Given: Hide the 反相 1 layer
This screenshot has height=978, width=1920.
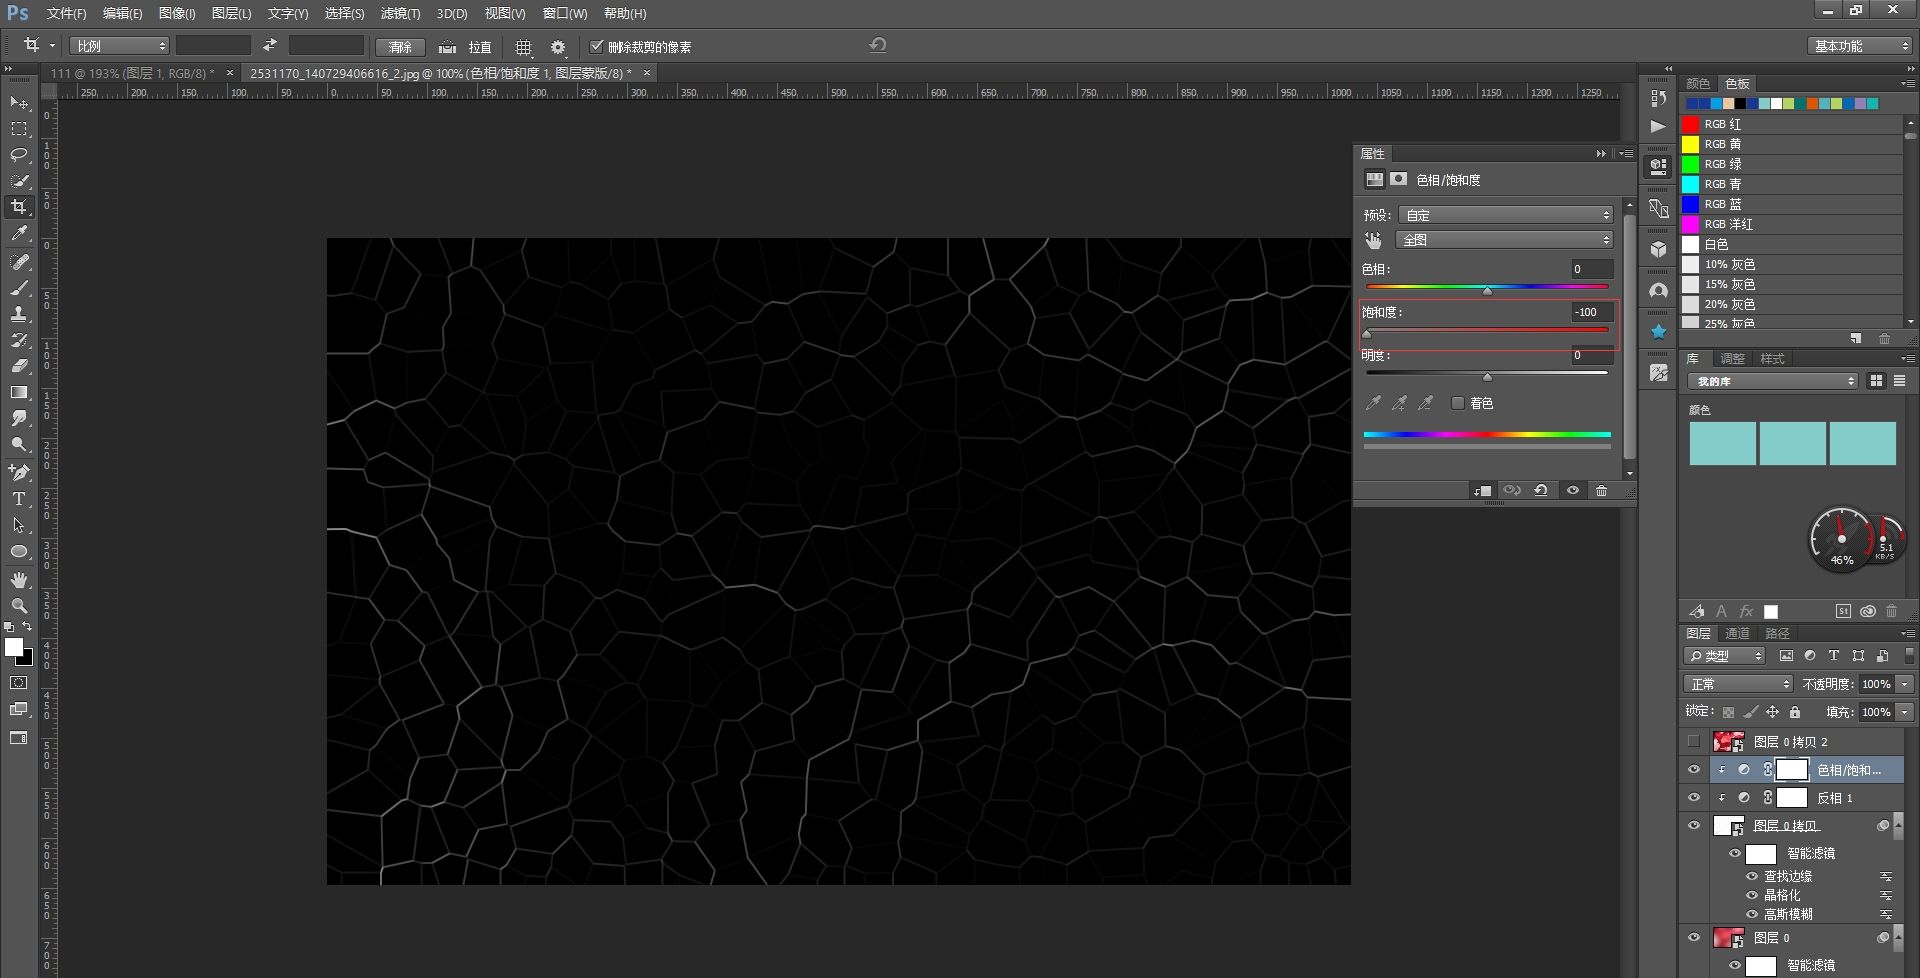Looking at the screenshot, I should 1693,797.
